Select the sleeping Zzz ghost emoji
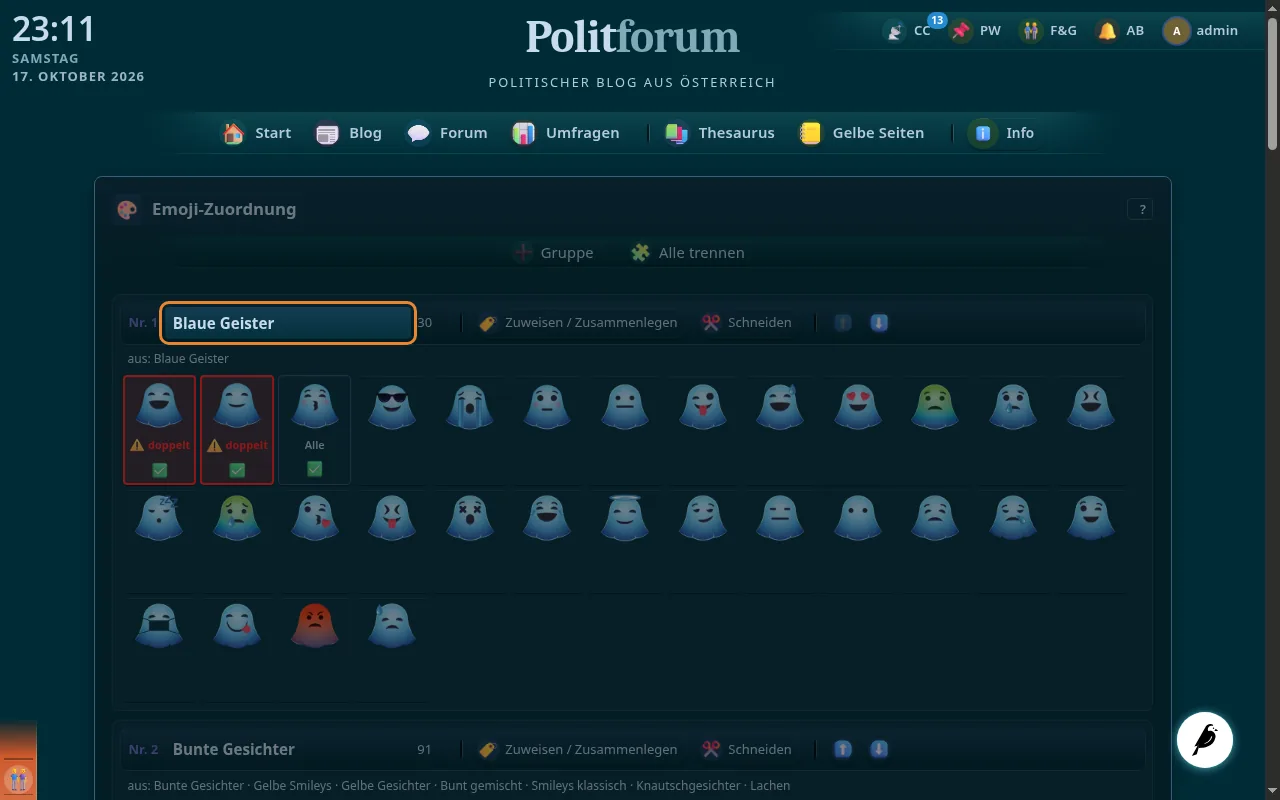Screen dimensions: 1280x800 click(159, 516)
